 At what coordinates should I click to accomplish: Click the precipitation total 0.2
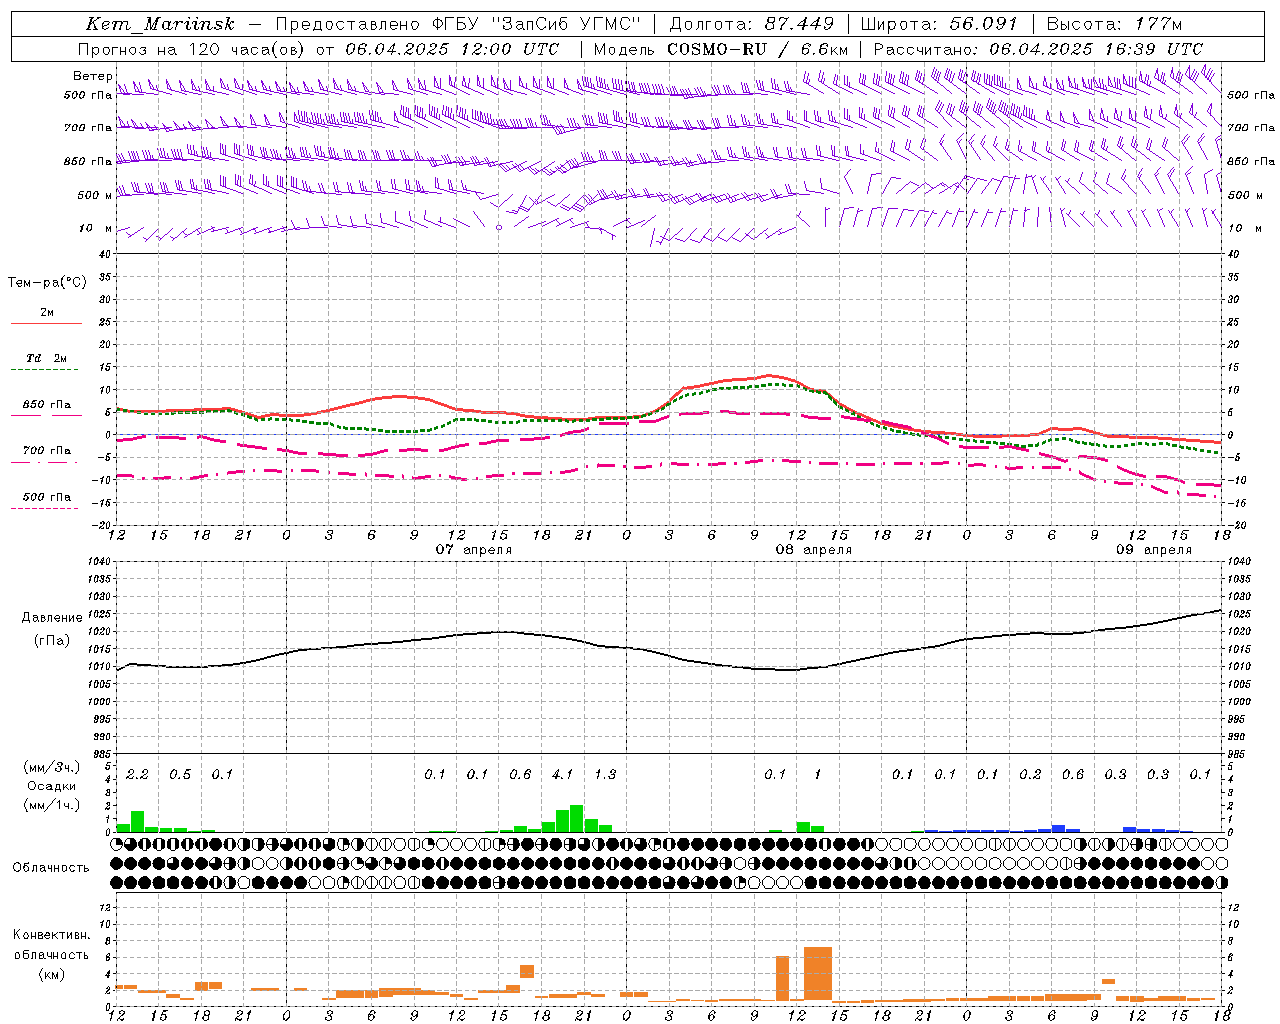click(1030, 775)
